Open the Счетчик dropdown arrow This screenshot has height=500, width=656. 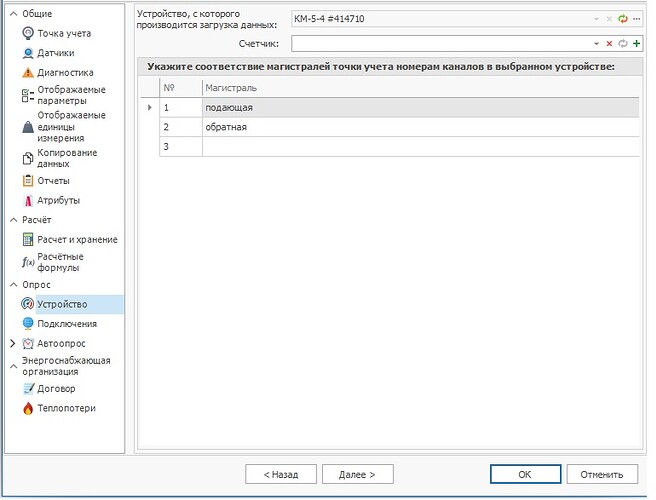point(596,44)
